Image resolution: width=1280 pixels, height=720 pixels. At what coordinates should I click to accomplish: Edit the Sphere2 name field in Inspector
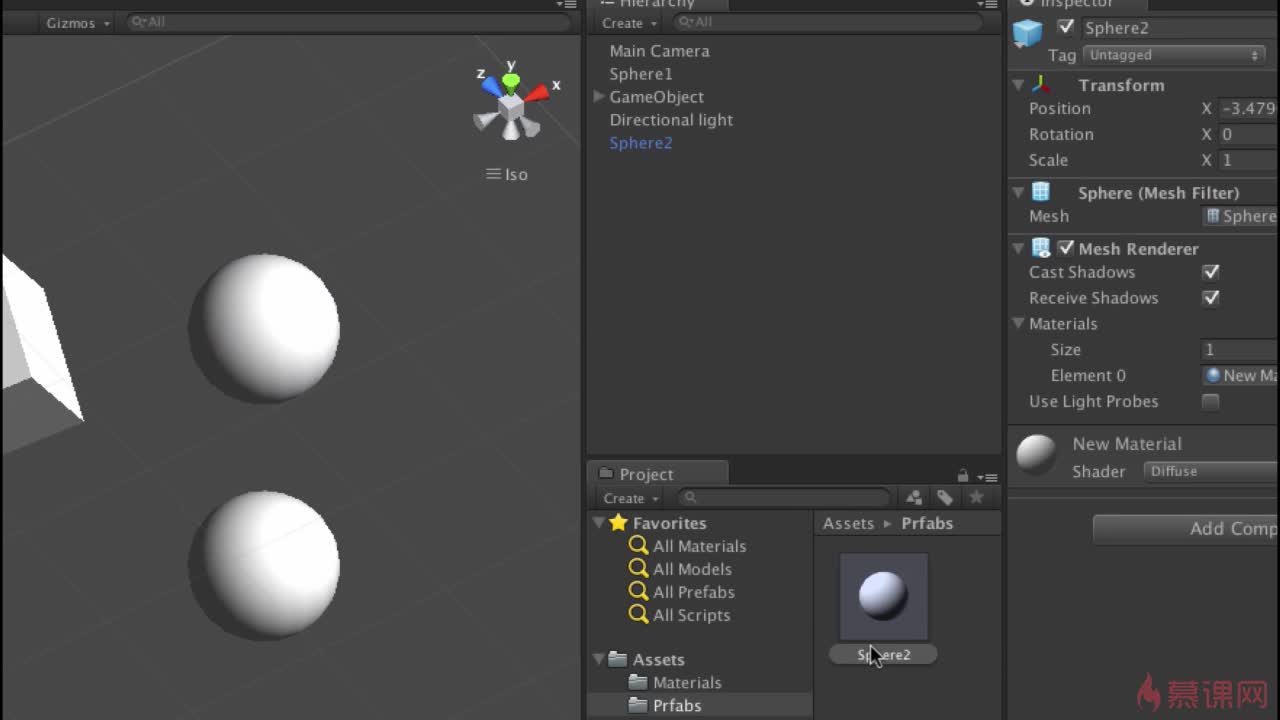coord(1180,28)
